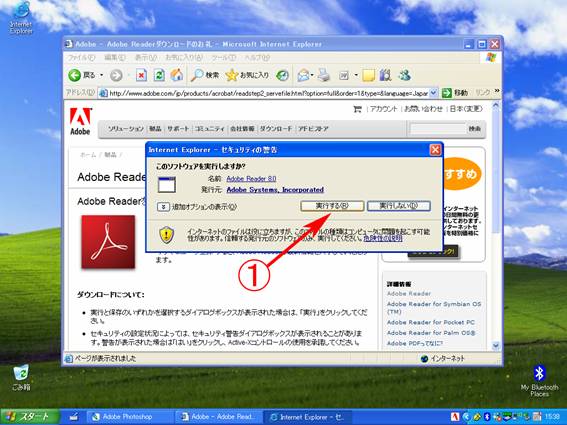Open the Tools menu in IE
Viewport: 567px width, 425px height.
tap(223, 58)
